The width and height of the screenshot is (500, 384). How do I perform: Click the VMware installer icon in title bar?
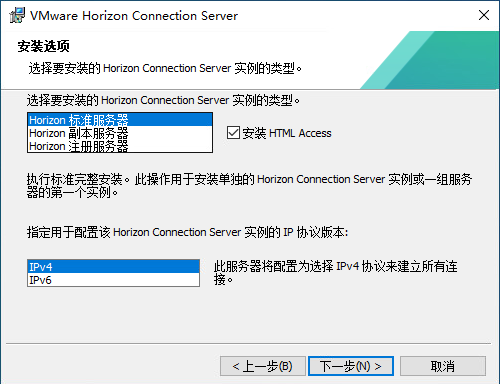coord(17,15)
